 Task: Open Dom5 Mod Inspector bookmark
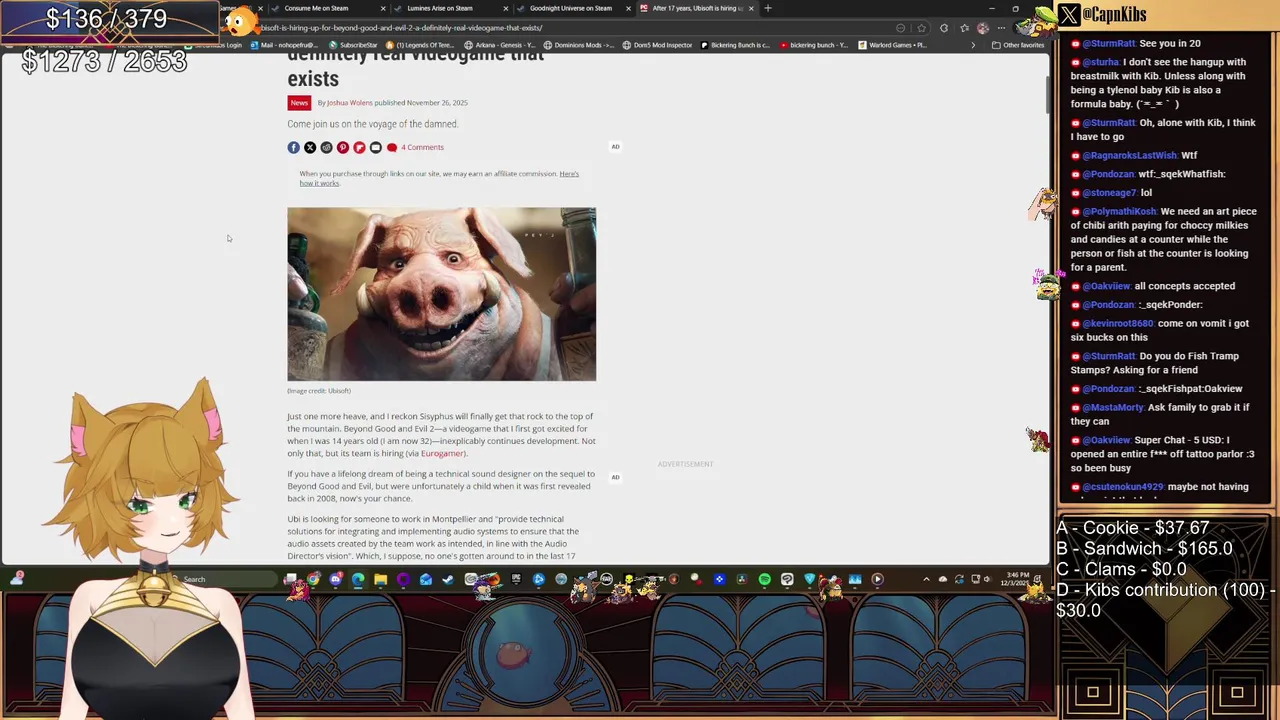coord(657,45)
